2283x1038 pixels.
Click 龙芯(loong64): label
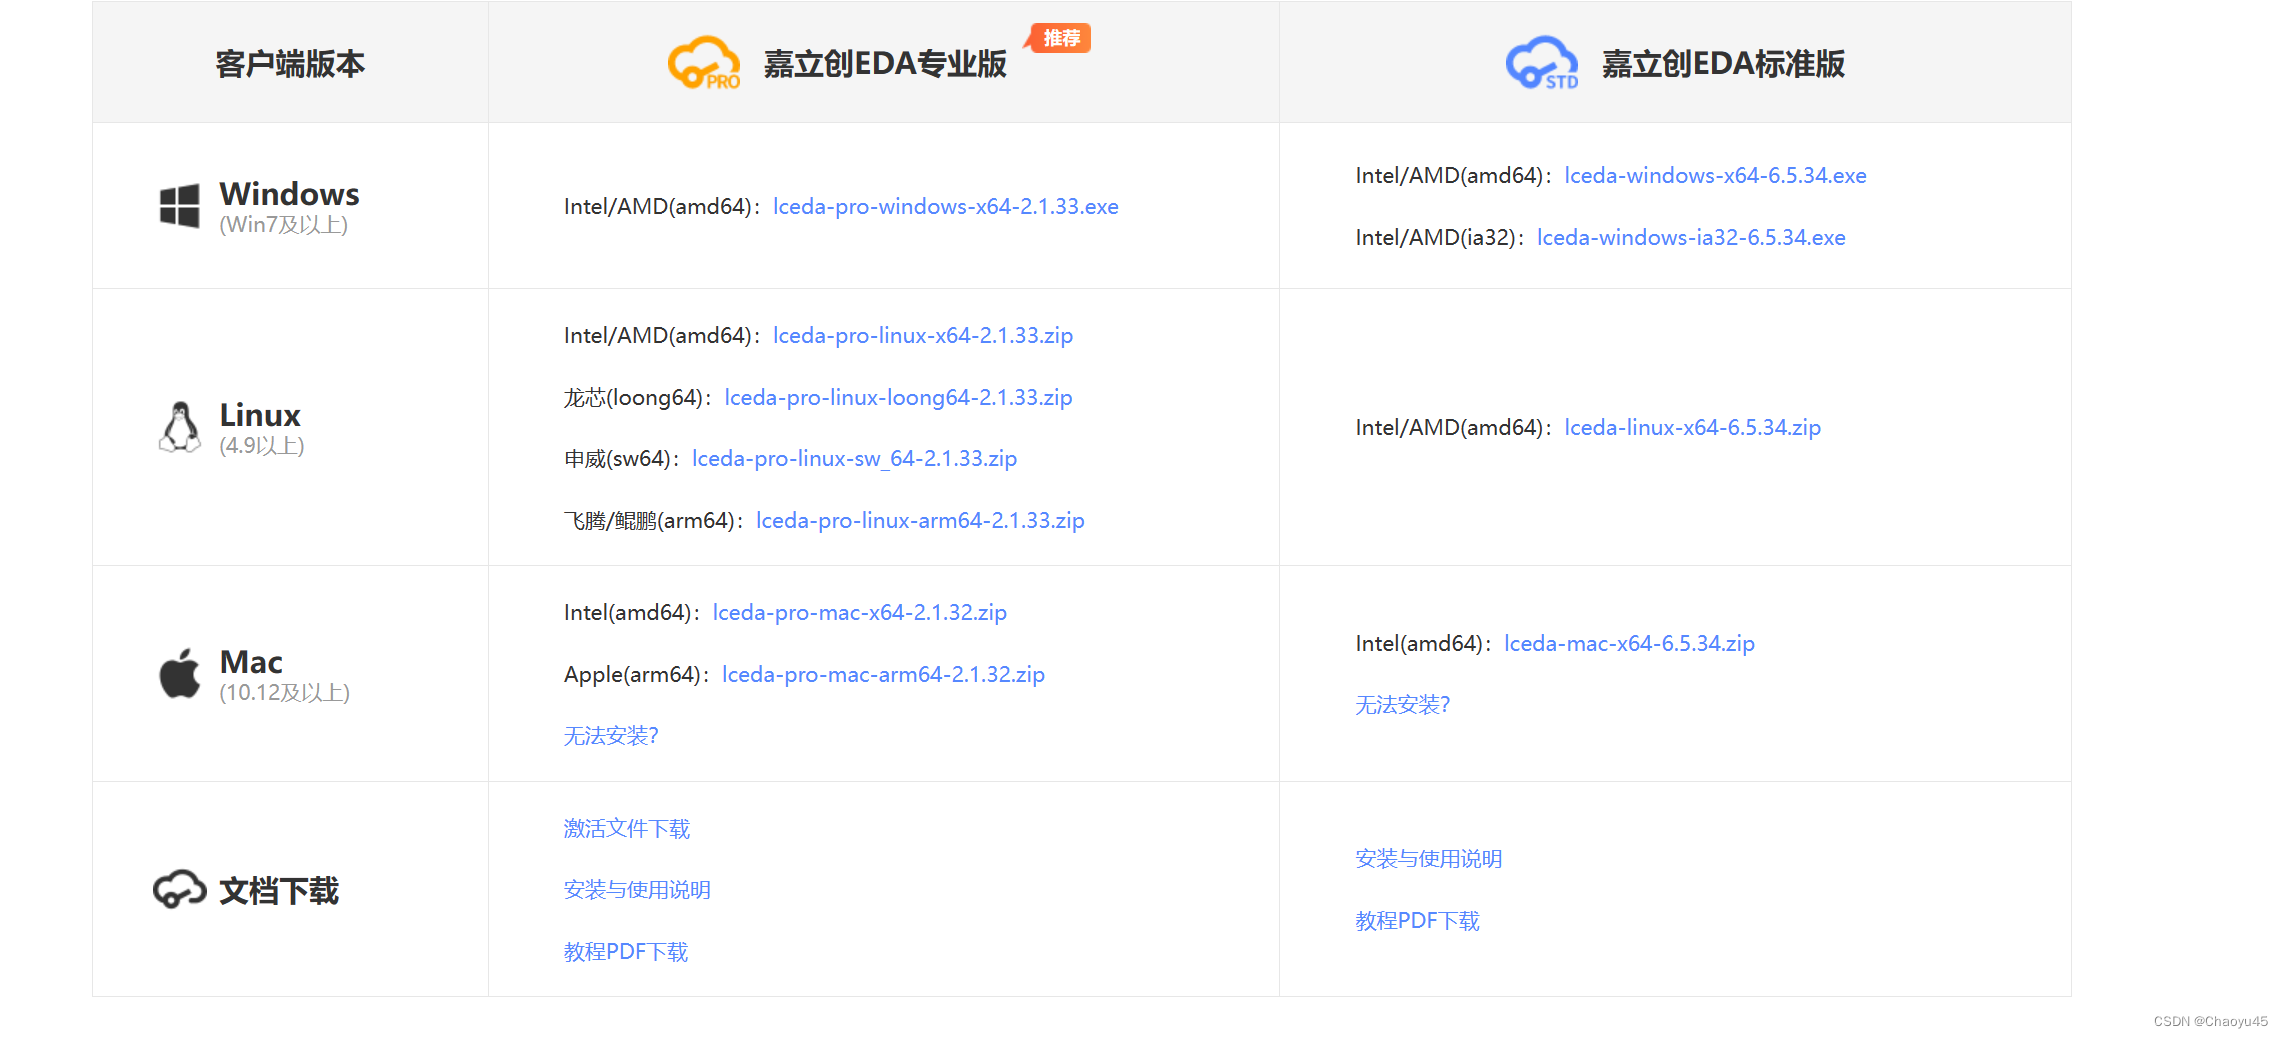[638, 397]
